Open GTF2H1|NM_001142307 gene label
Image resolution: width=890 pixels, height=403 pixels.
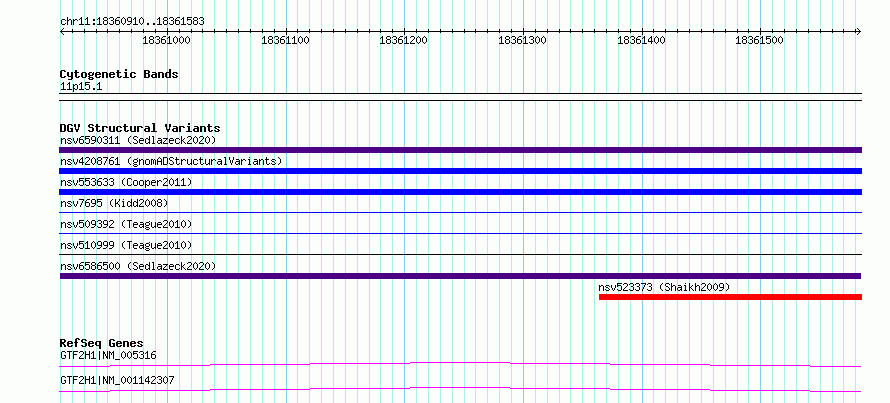[117, 380]
